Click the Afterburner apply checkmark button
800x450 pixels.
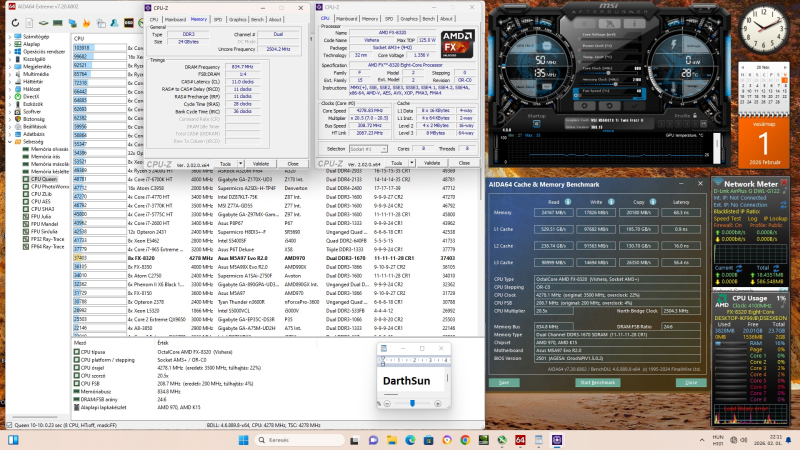(x=634, y=106)
